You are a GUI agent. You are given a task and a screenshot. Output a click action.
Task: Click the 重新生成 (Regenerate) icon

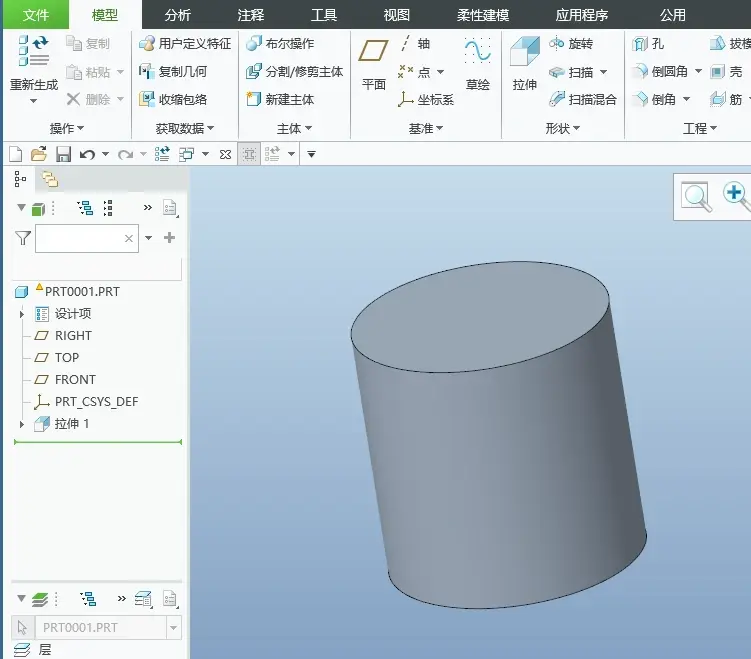tap(34, 50)
